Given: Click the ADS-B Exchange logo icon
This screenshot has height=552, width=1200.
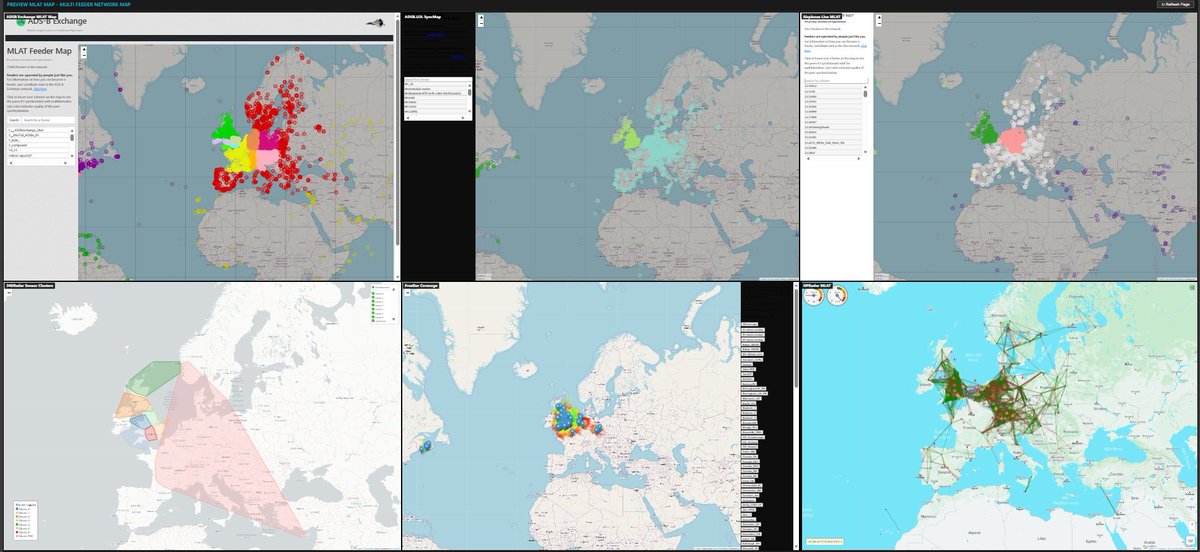Looking at the screenshot, I should [21, 22].
